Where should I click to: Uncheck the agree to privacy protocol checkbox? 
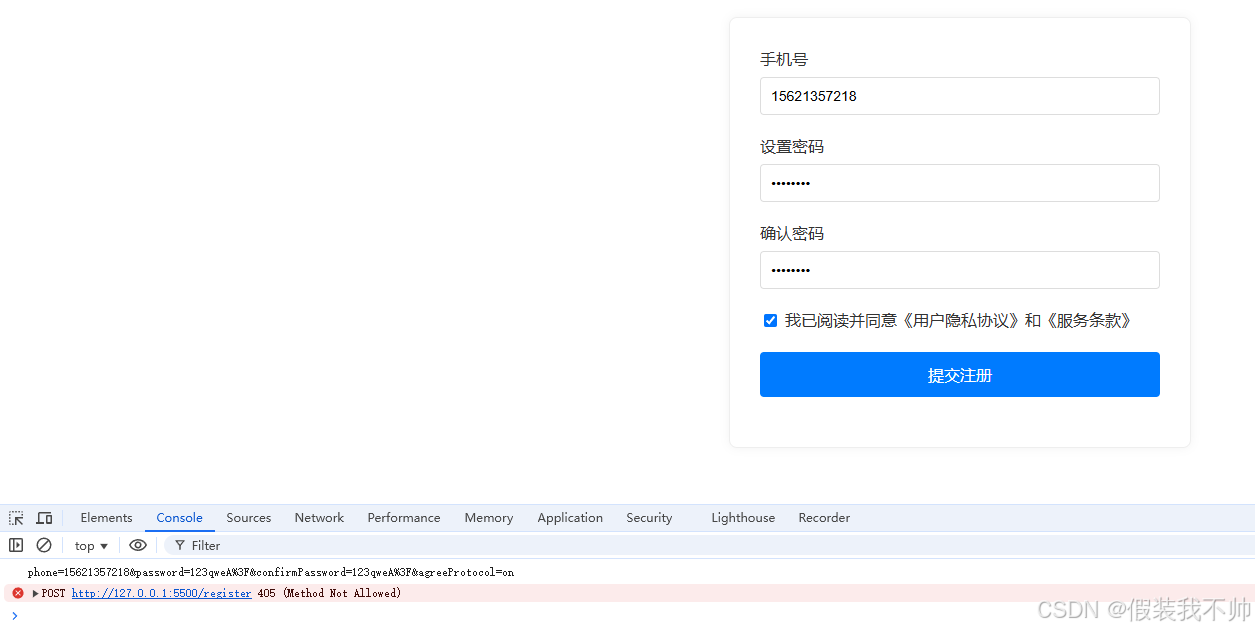[x=770, y=320]
